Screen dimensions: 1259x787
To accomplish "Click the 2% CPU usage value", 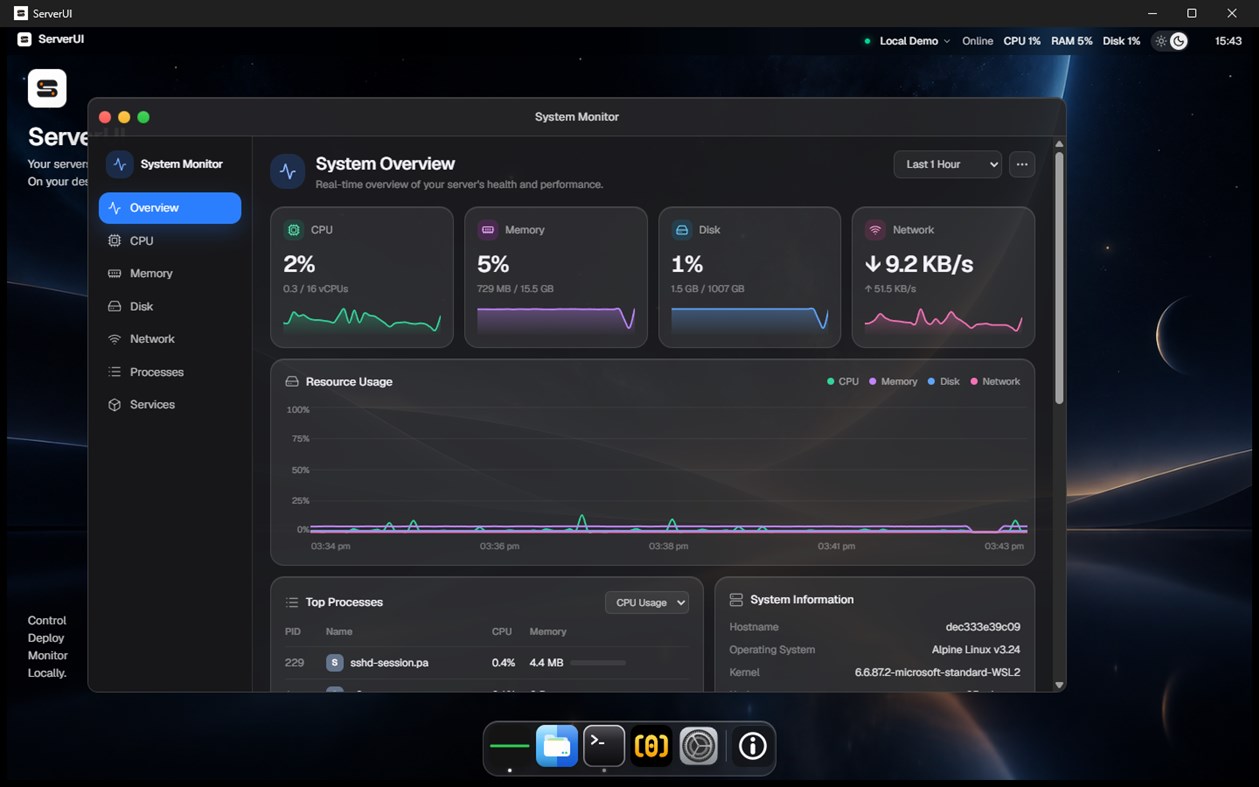I will [x=299, y=264].
